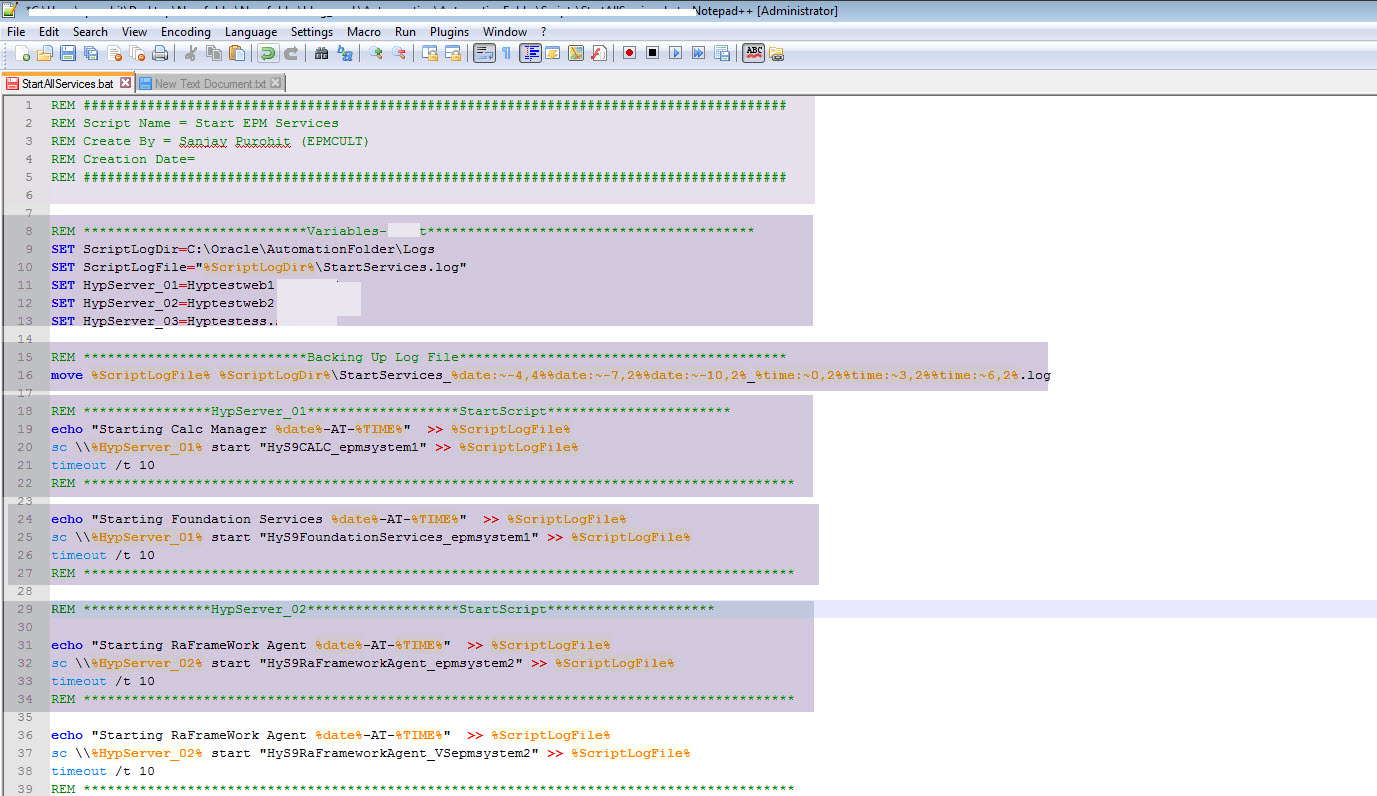Click line number 19 in the margin

pyautogui.click(x=28, y=429)
